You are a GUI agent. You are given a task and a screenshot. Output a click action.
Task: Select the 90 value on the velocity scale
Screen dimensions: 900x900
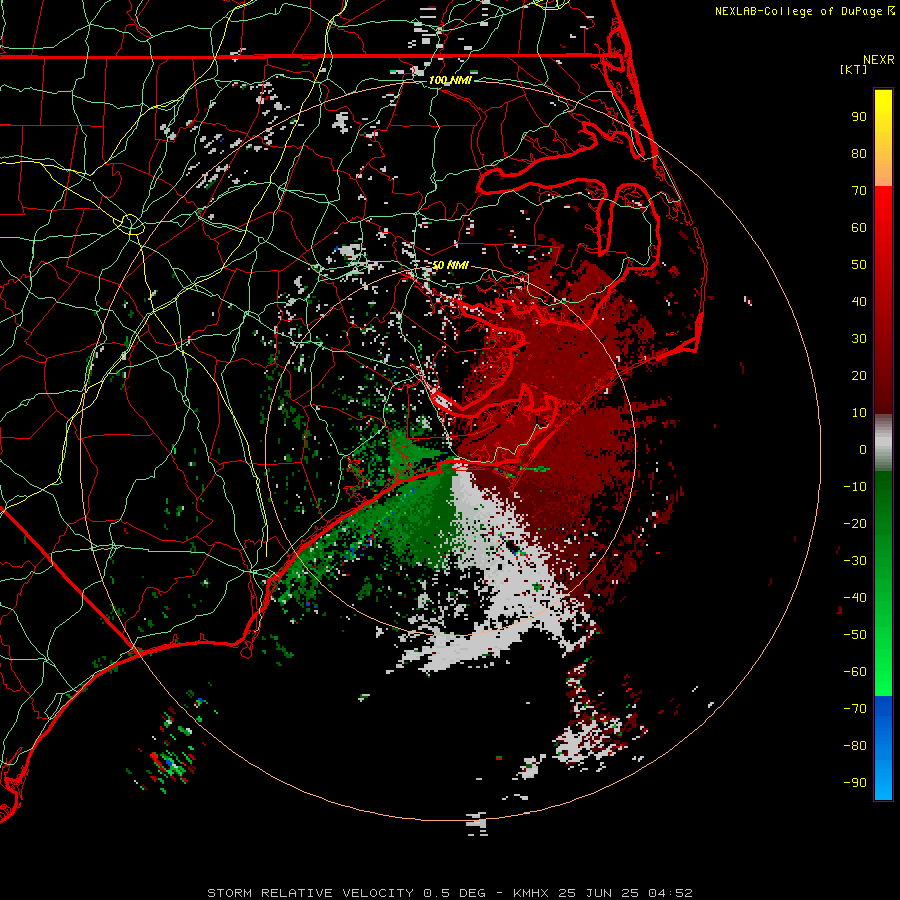pos(859,117)
